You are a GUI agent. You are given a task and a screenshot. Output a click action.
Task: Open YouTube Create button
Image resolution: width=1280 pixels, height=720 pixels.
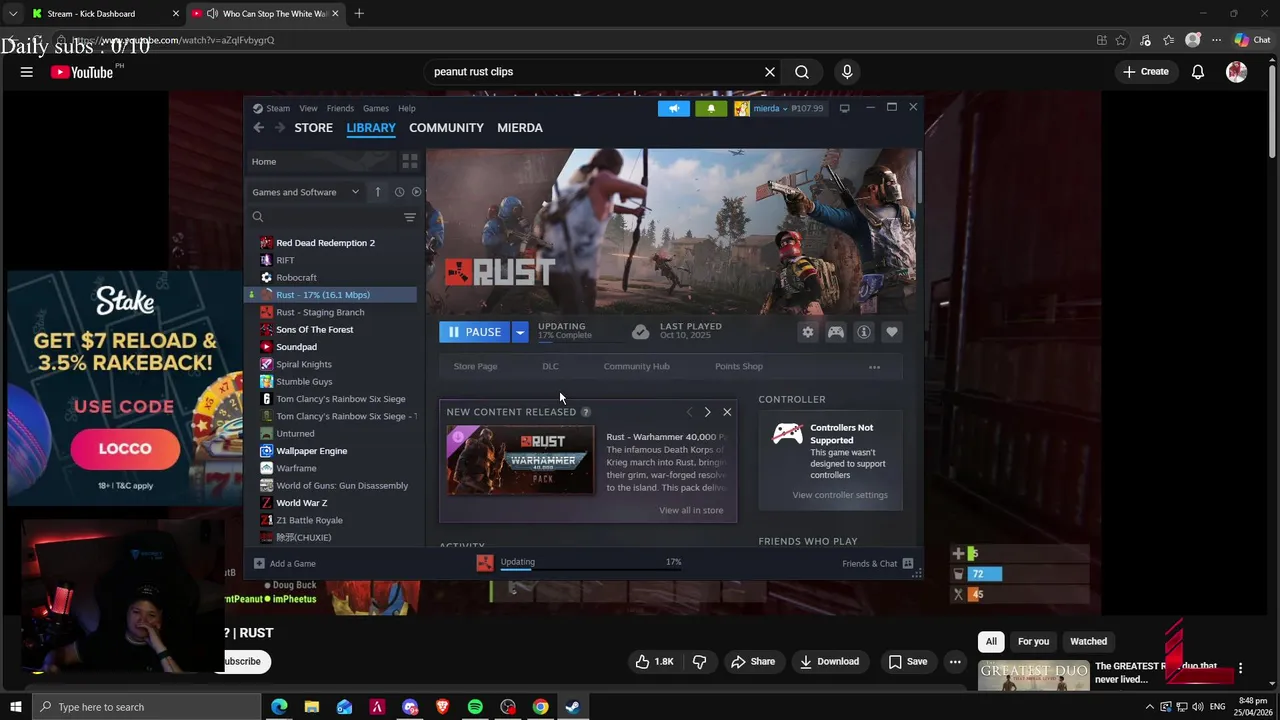[x=1146, y=72]
